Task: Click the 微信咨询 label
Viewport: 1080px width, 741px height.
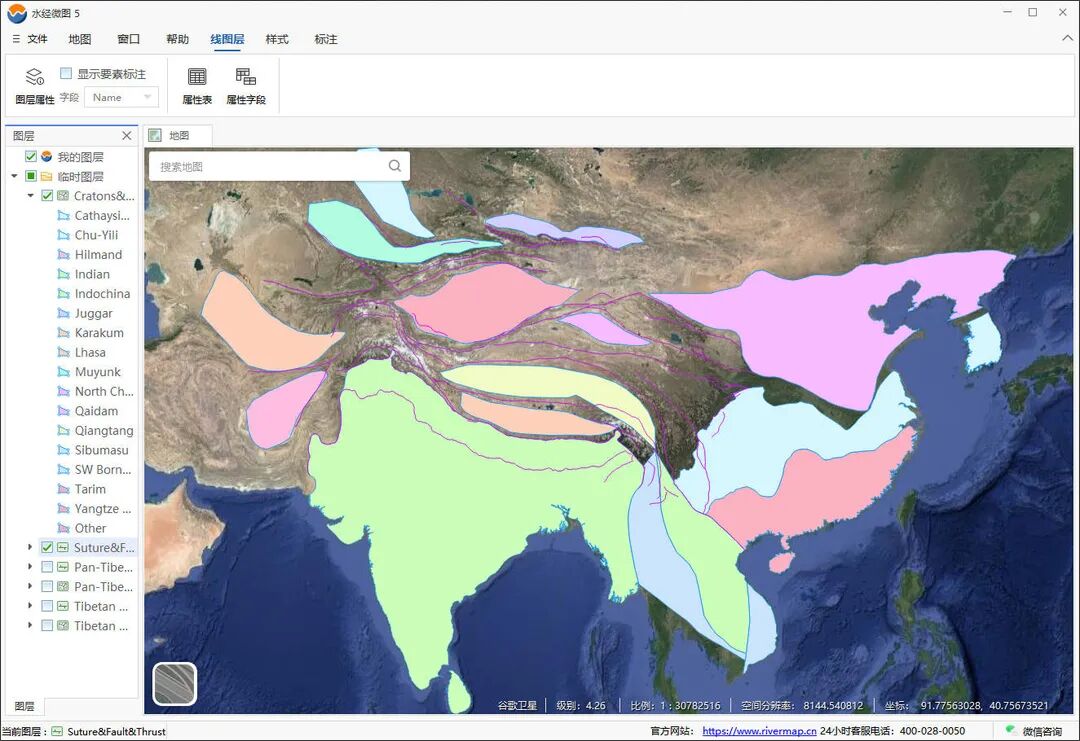Action: [x=1042, y=731]
